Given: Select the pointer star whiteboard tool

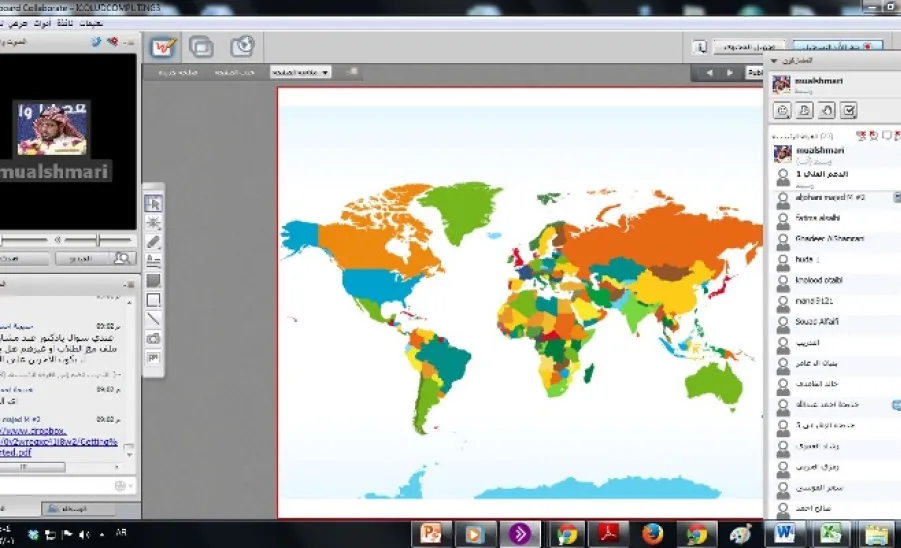Looking at the screenshot, I should tap(153, 223).
